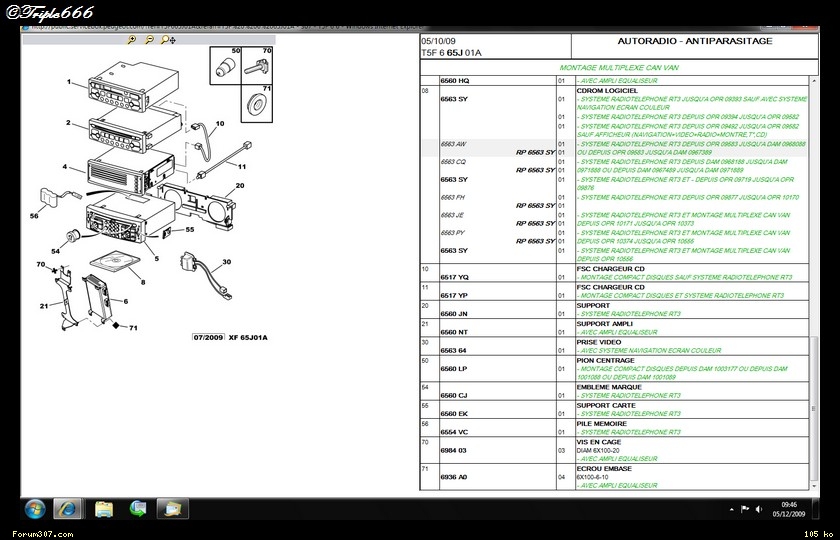Click callout number 21 beside the bracket

[44, 306]
